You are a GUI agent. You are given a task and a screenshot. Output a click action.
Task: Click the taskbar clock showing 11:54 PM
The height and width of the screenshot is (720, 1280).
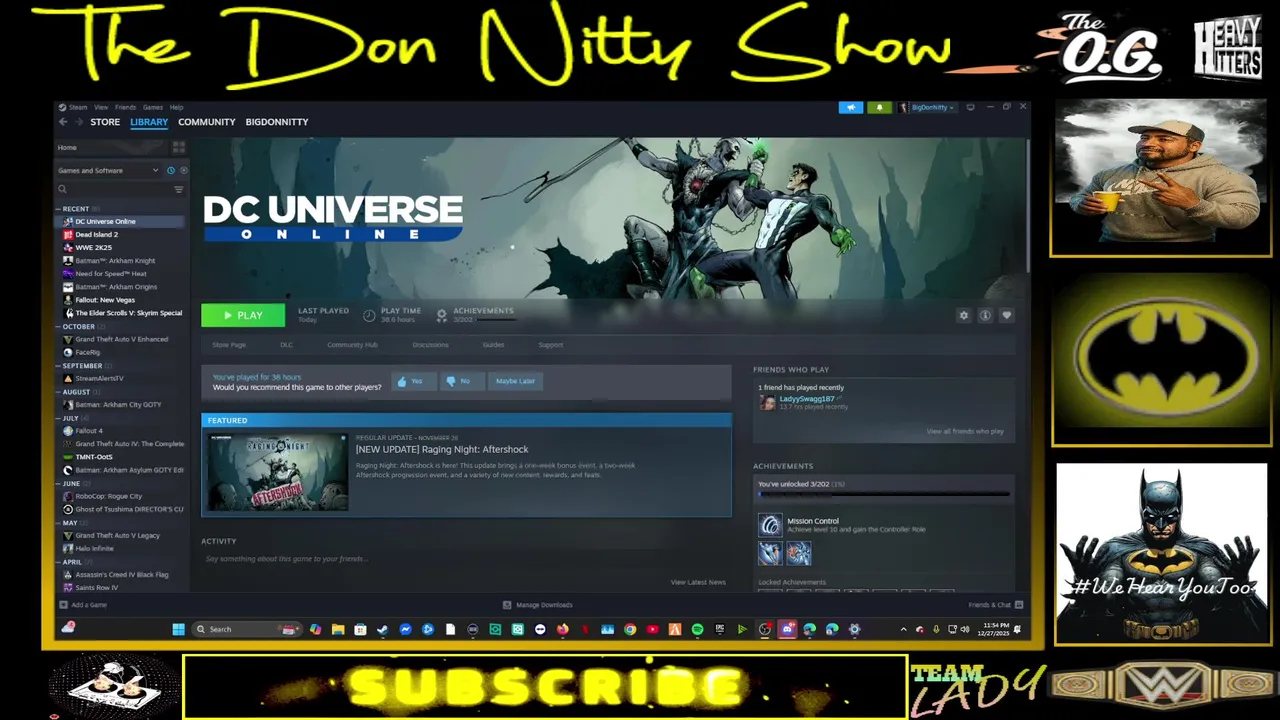click(995, 629)
